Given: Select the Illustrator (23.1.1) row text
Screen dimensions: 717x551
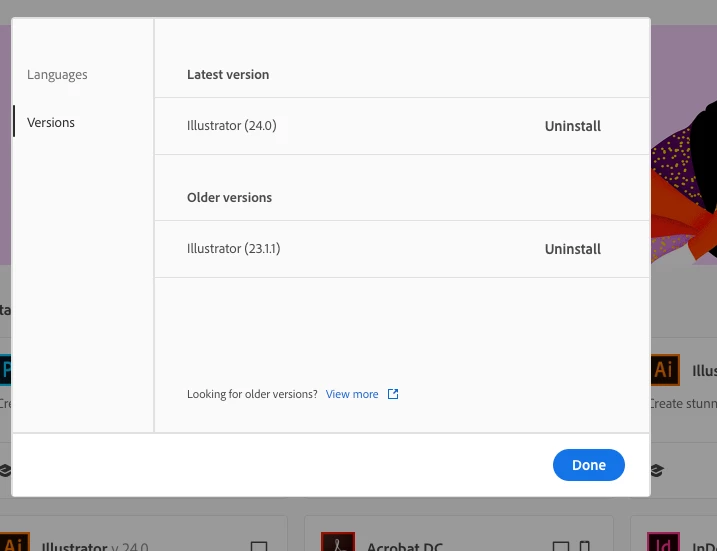Looking at the screenshot, I should pos(233,249).
